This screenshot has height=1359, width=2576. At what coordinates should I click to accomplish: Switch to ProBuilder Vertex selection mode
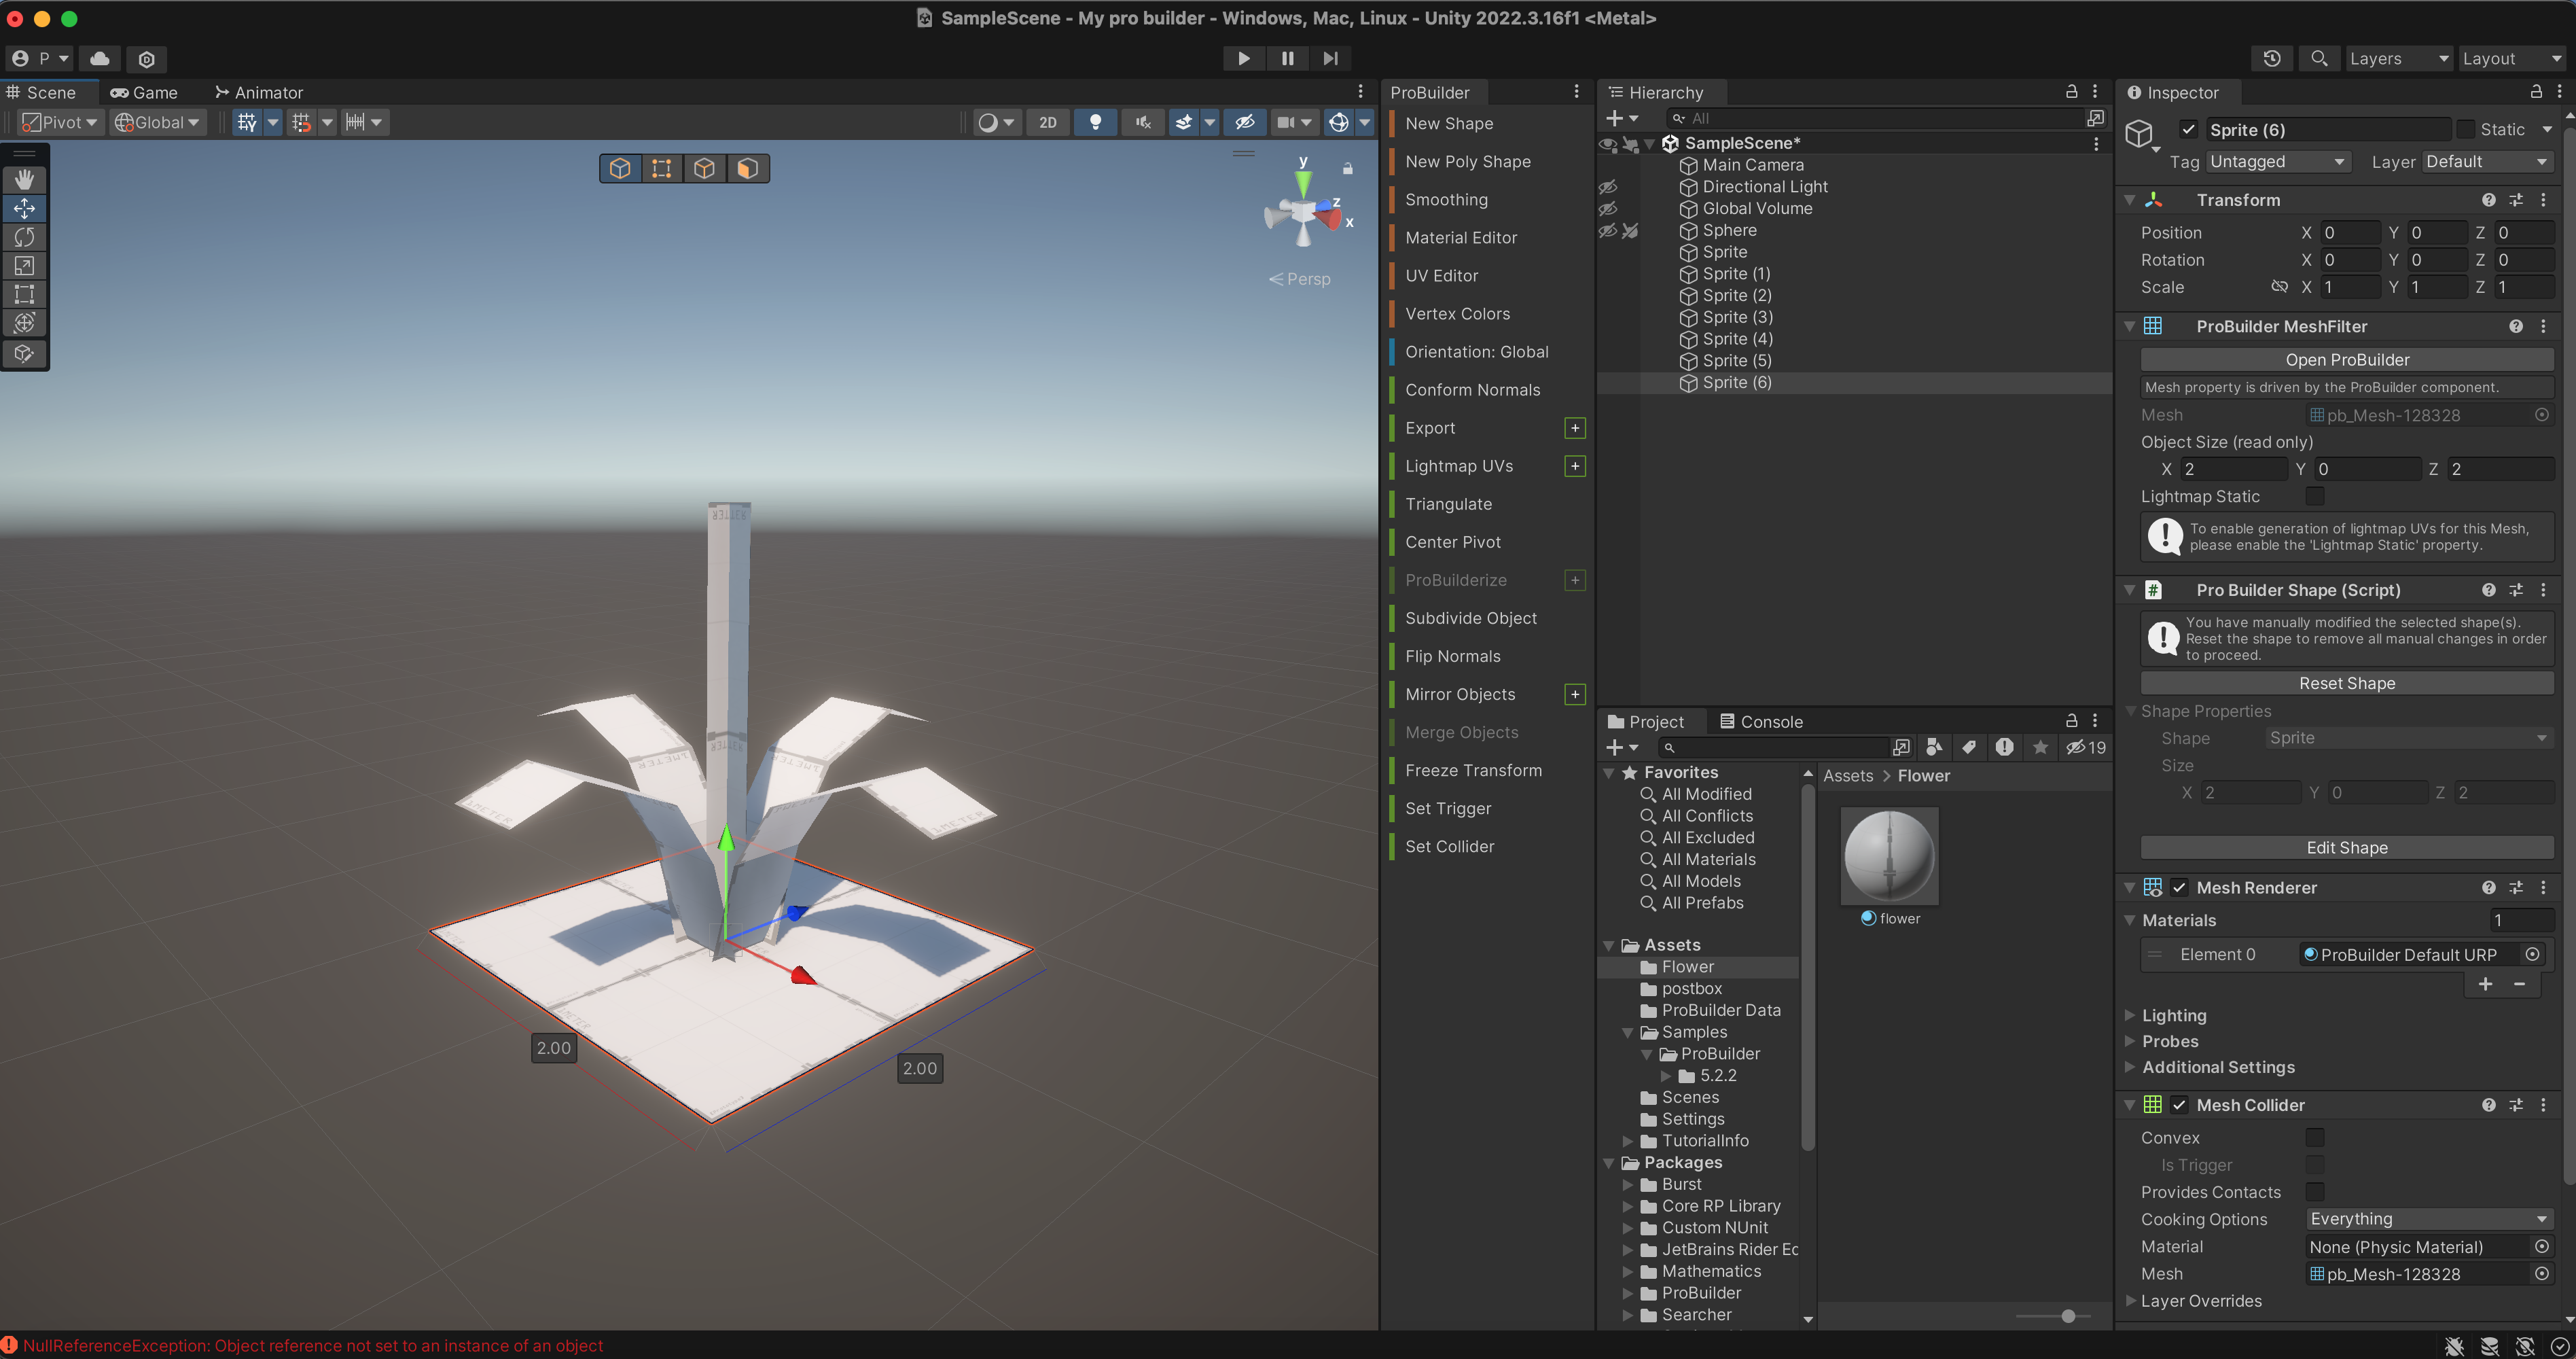(x=662, y=168)
